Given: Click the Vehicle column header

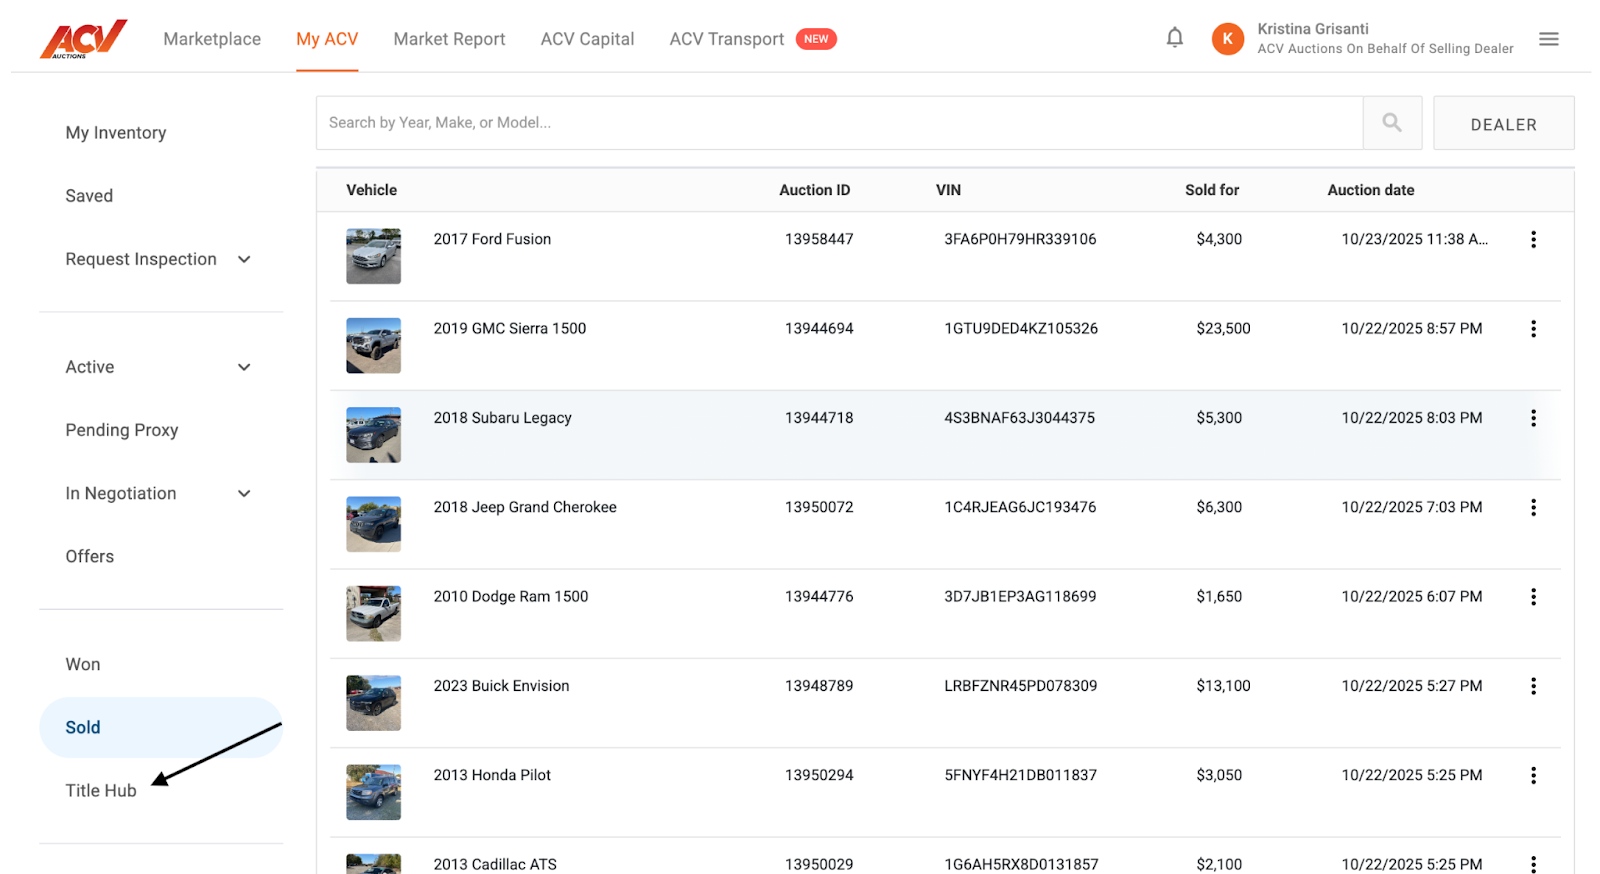Looking at the screenshot, I should tap(371, 190).
